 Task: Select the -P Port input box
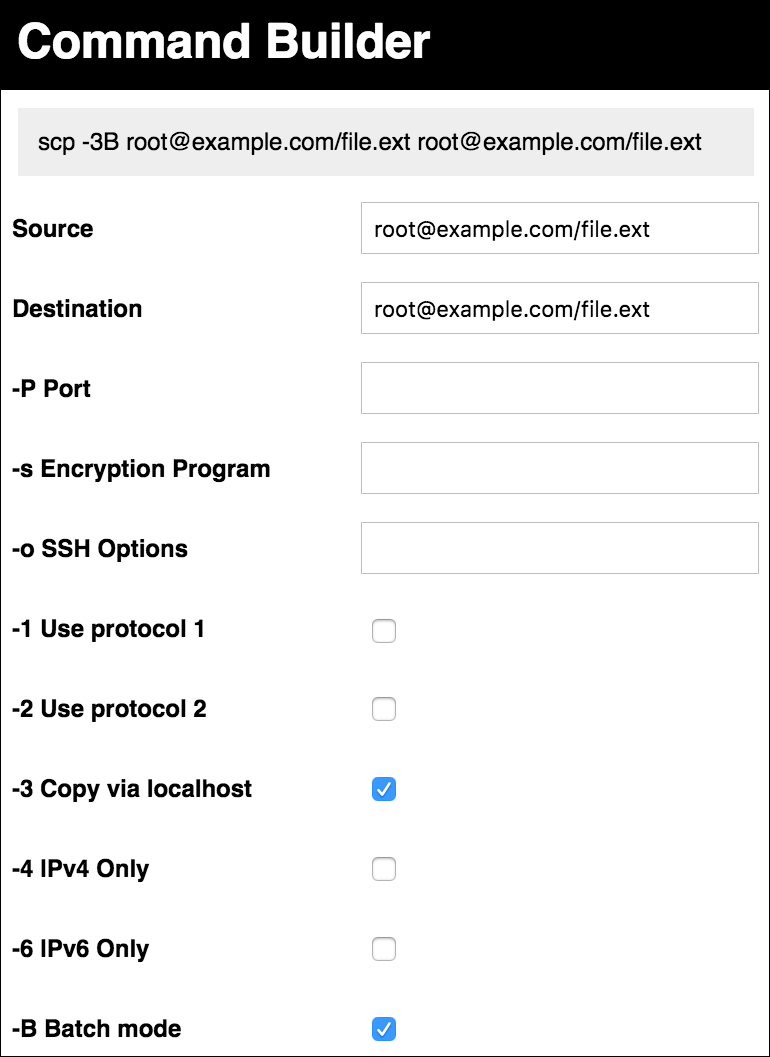pos(560,388)
